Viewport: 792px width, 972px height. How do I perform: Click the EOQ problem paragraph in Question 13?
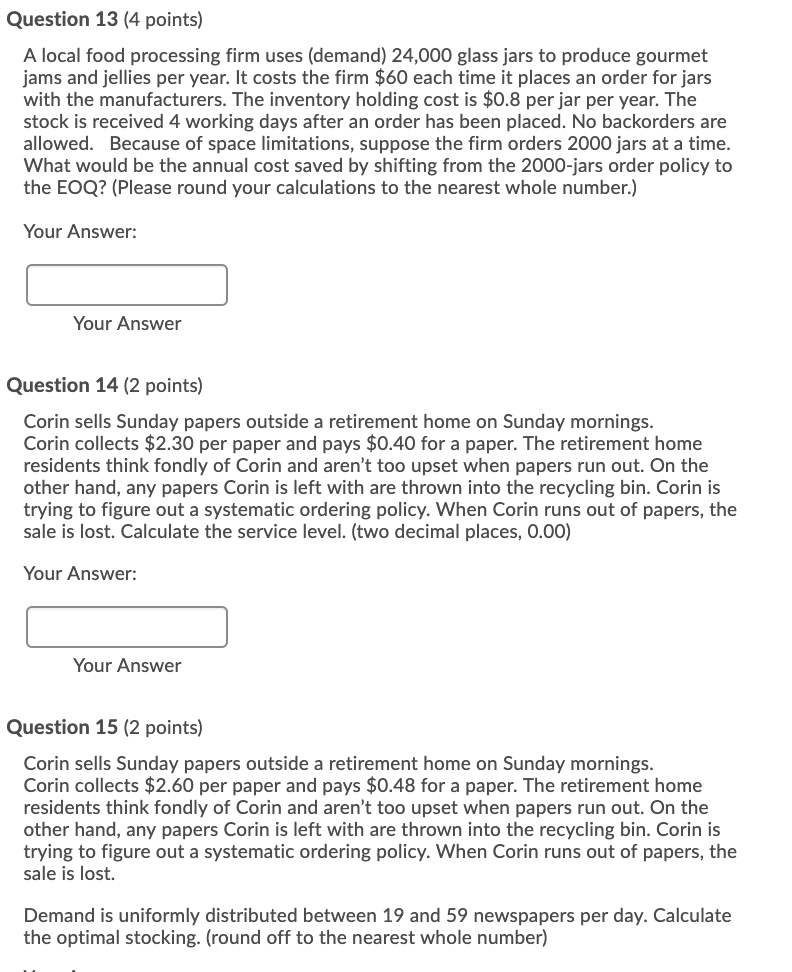[380, 121]
